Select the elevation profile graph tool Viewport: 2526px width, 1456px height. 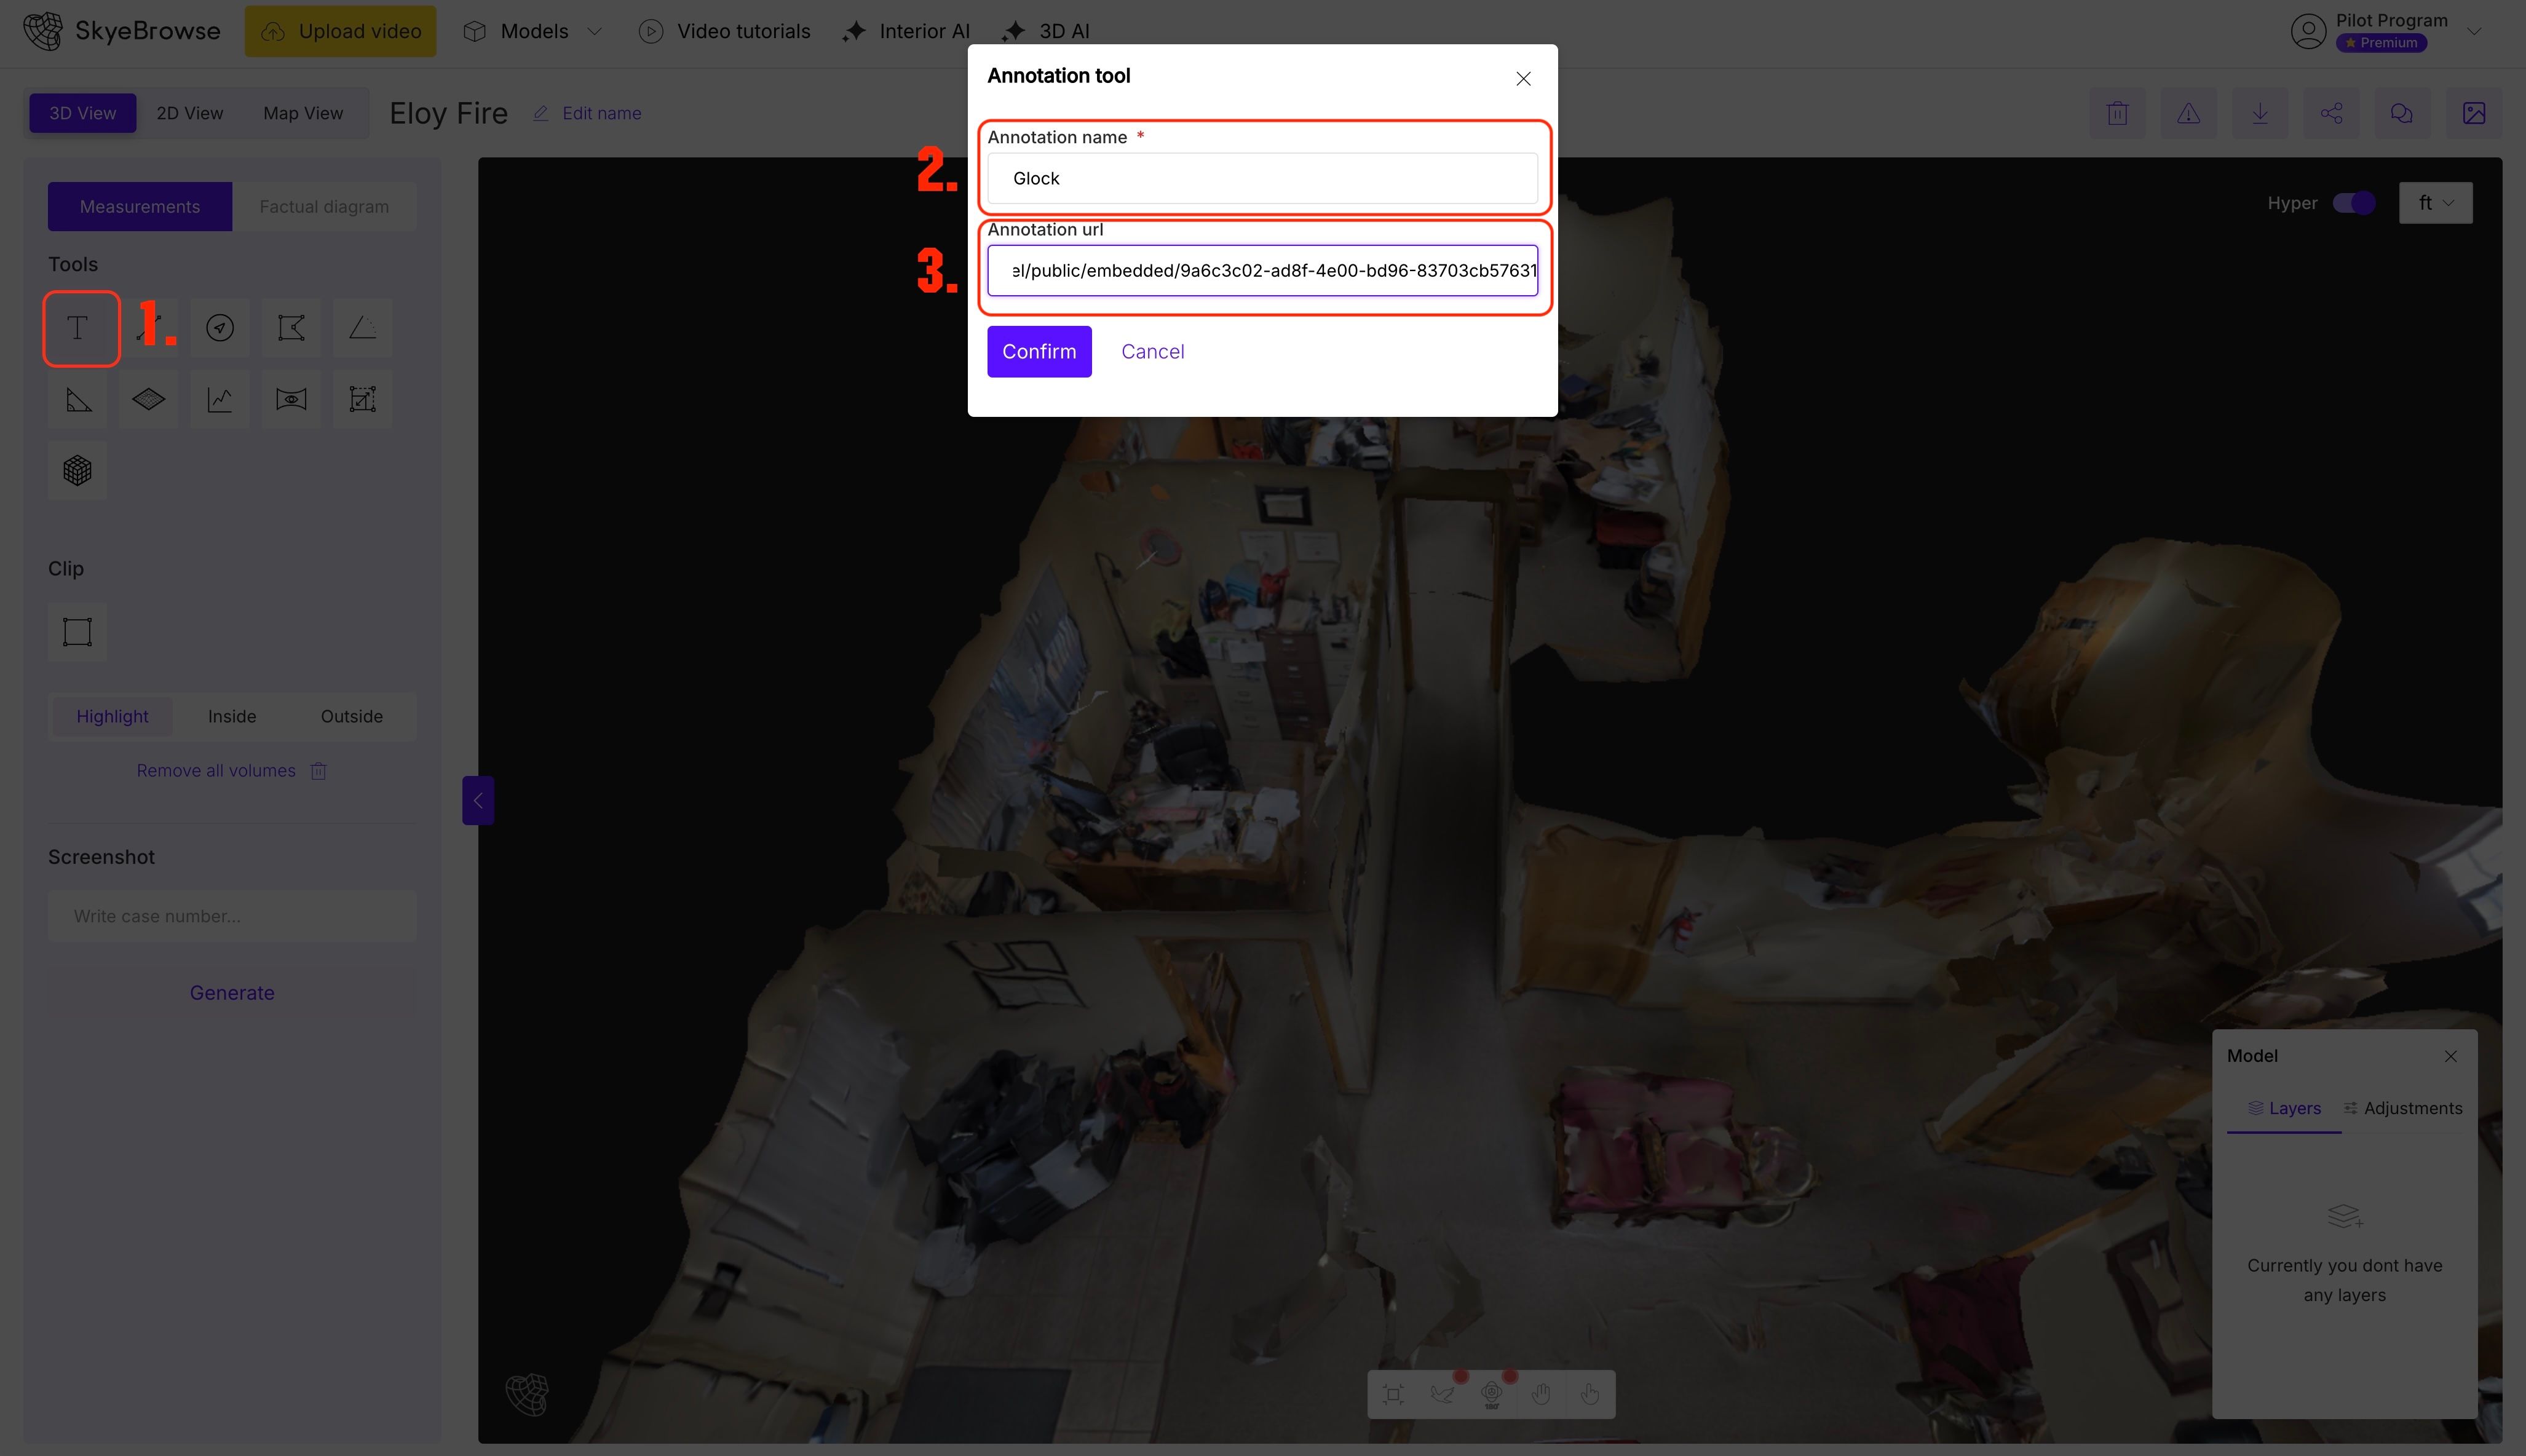coord(220,400)
